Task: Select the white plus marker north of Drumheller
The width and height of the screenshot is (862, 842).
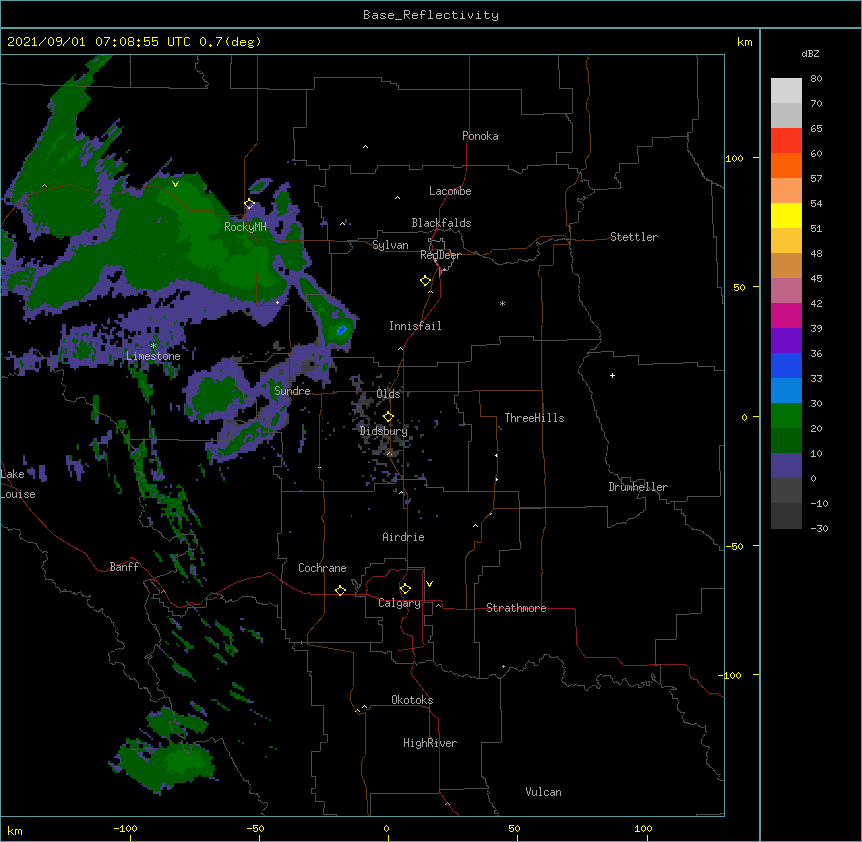Action: coord(612,375)
